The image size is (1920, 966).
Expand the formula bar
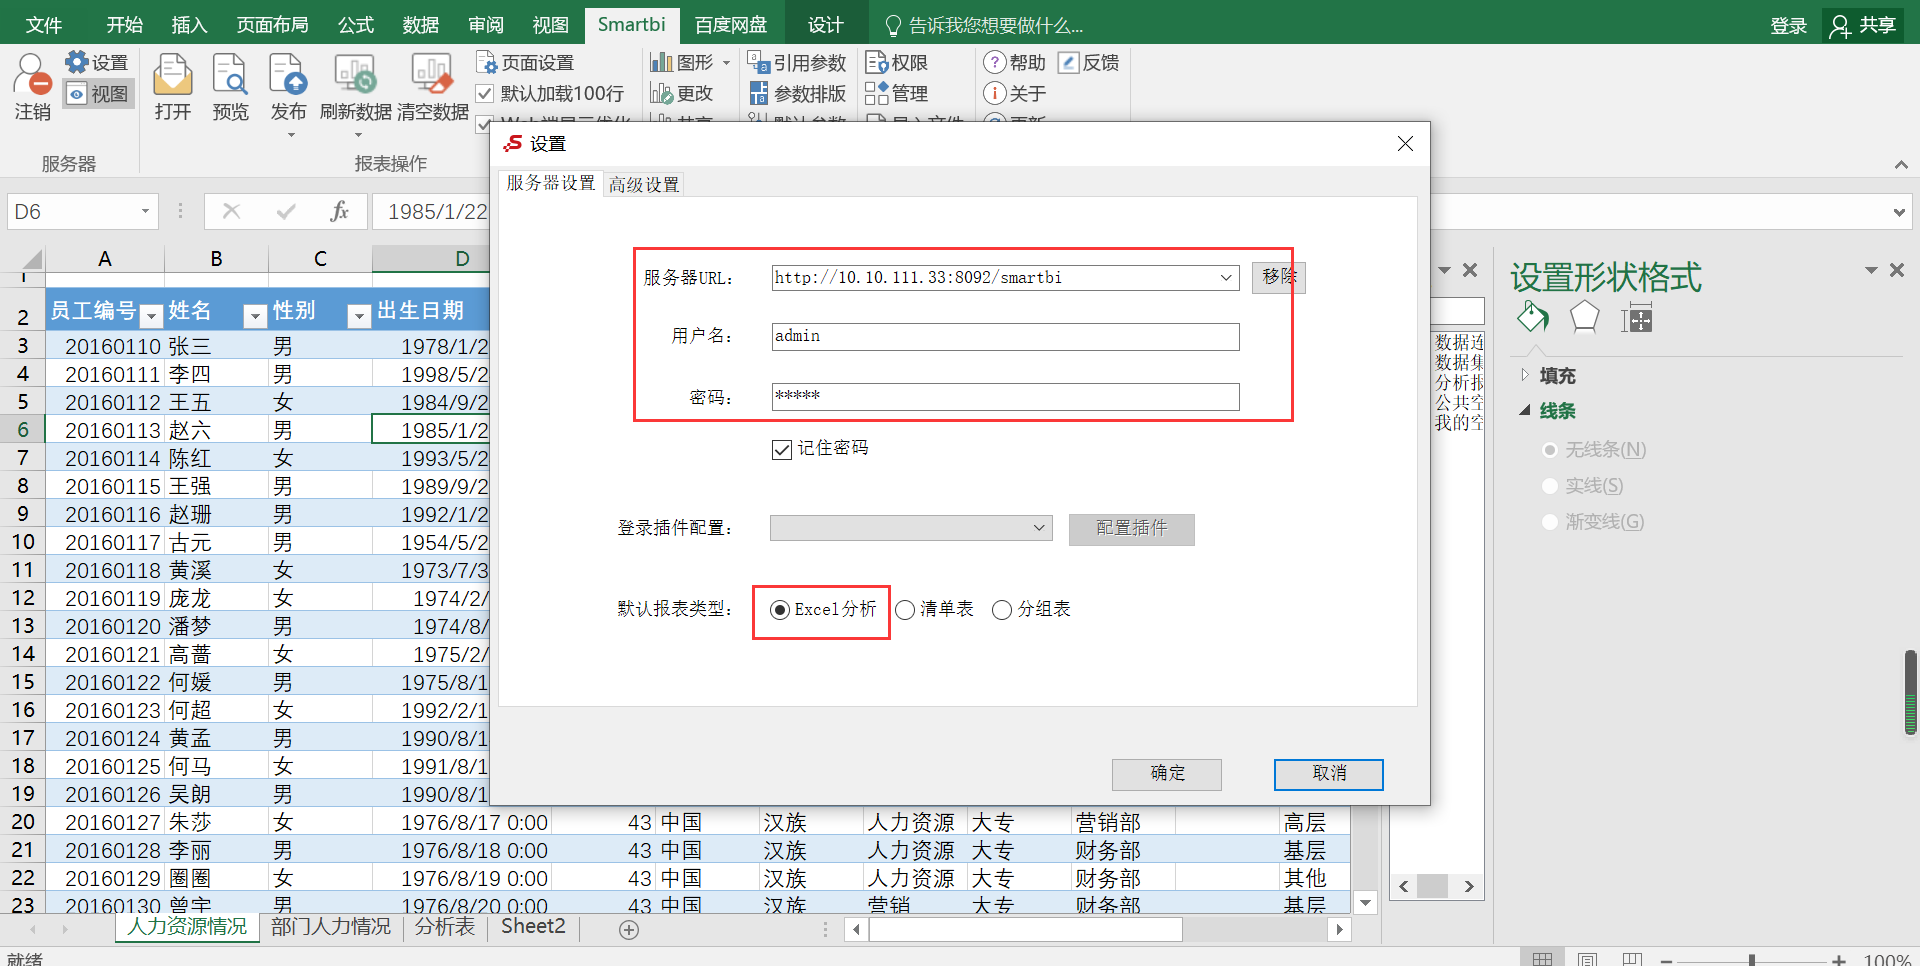pos(1899,212)
